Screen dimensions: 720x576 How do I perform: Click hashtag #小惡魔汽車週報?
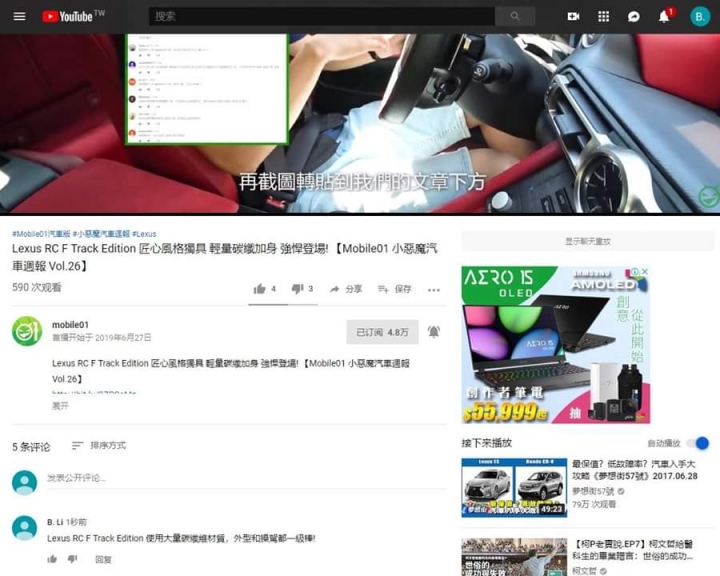(101, 234)
